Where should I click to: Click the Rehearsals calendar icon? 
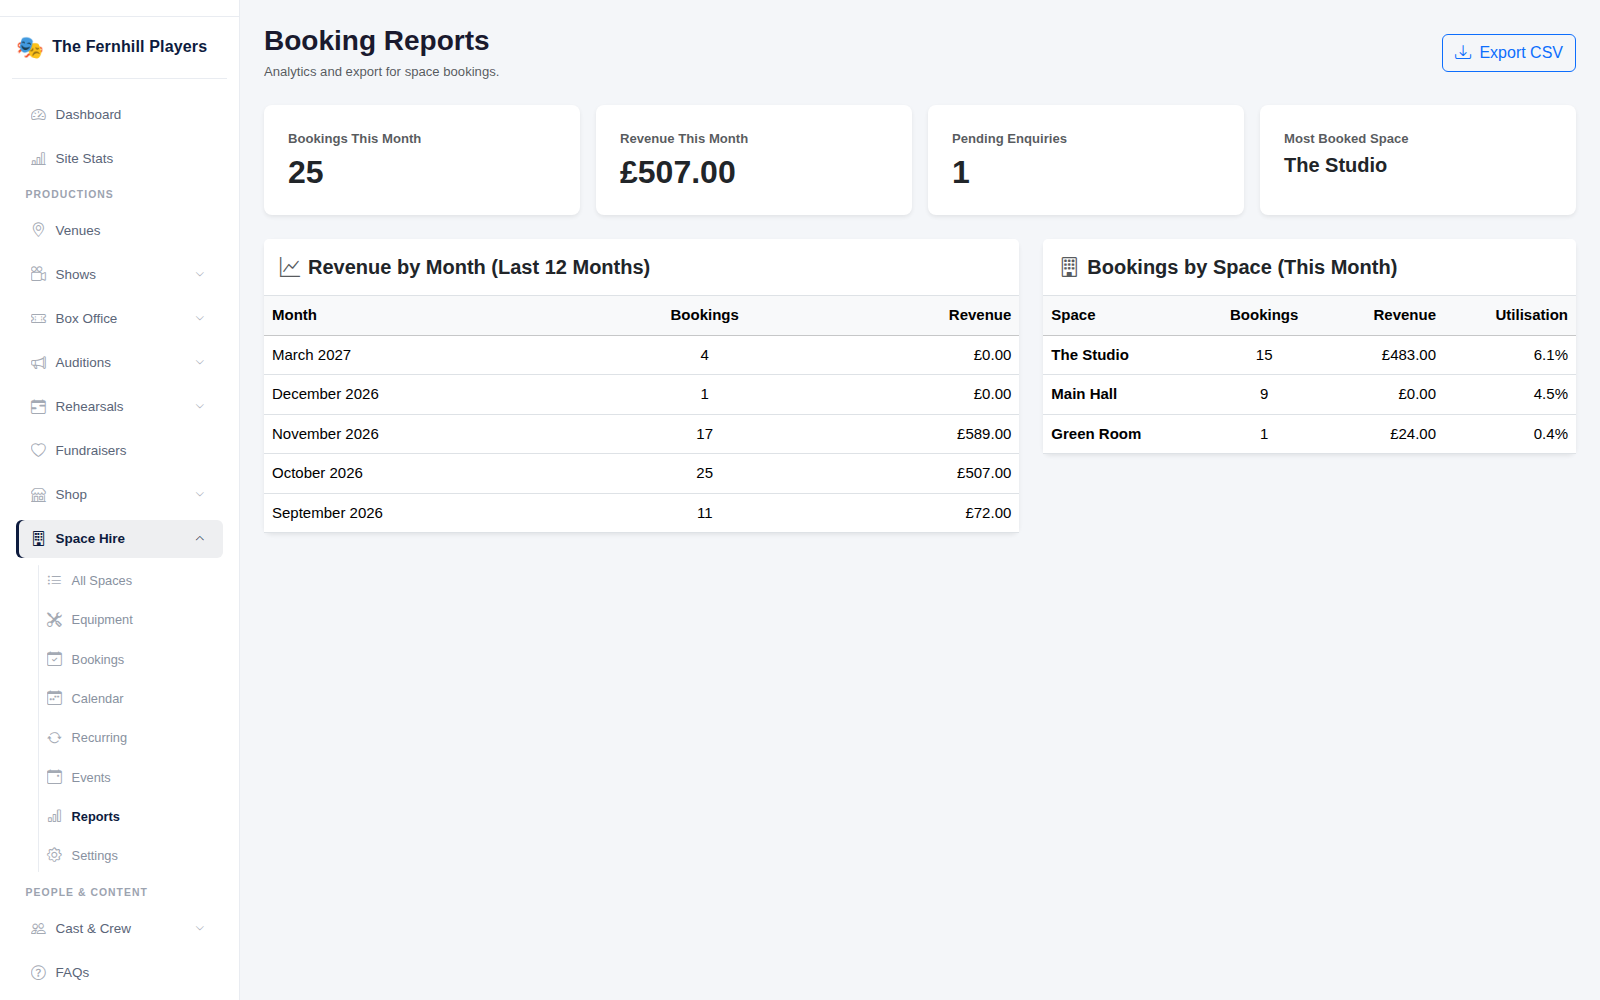tap(38, 407)
